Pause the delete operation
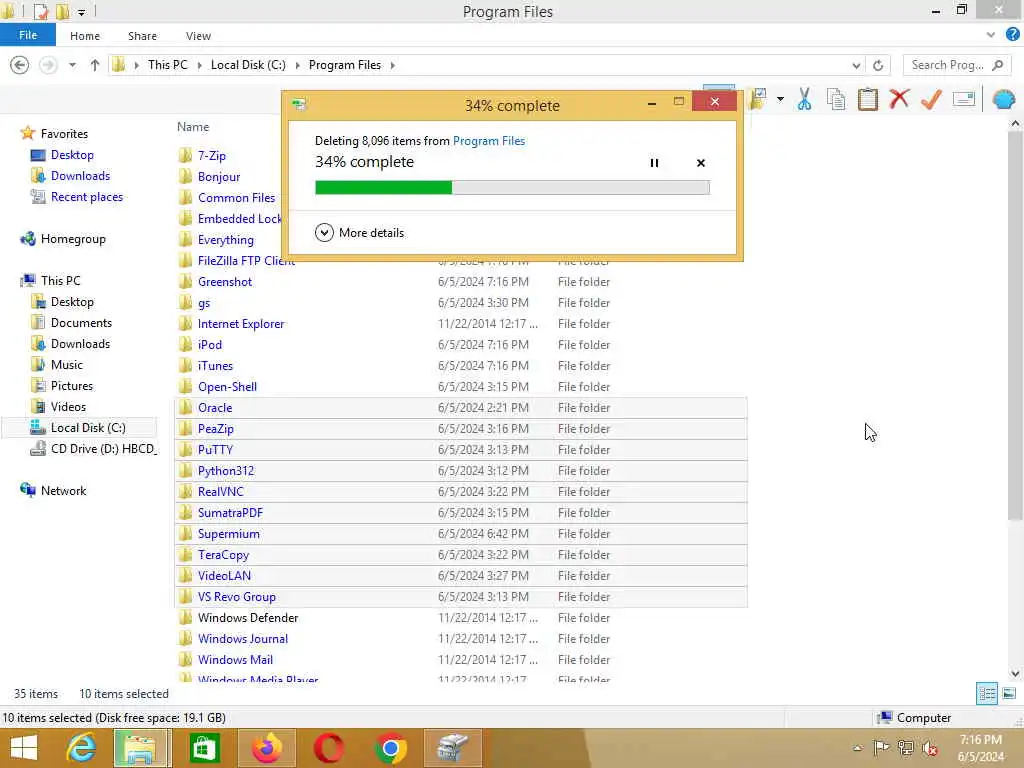1024x768 pixels. pos(654,163)
